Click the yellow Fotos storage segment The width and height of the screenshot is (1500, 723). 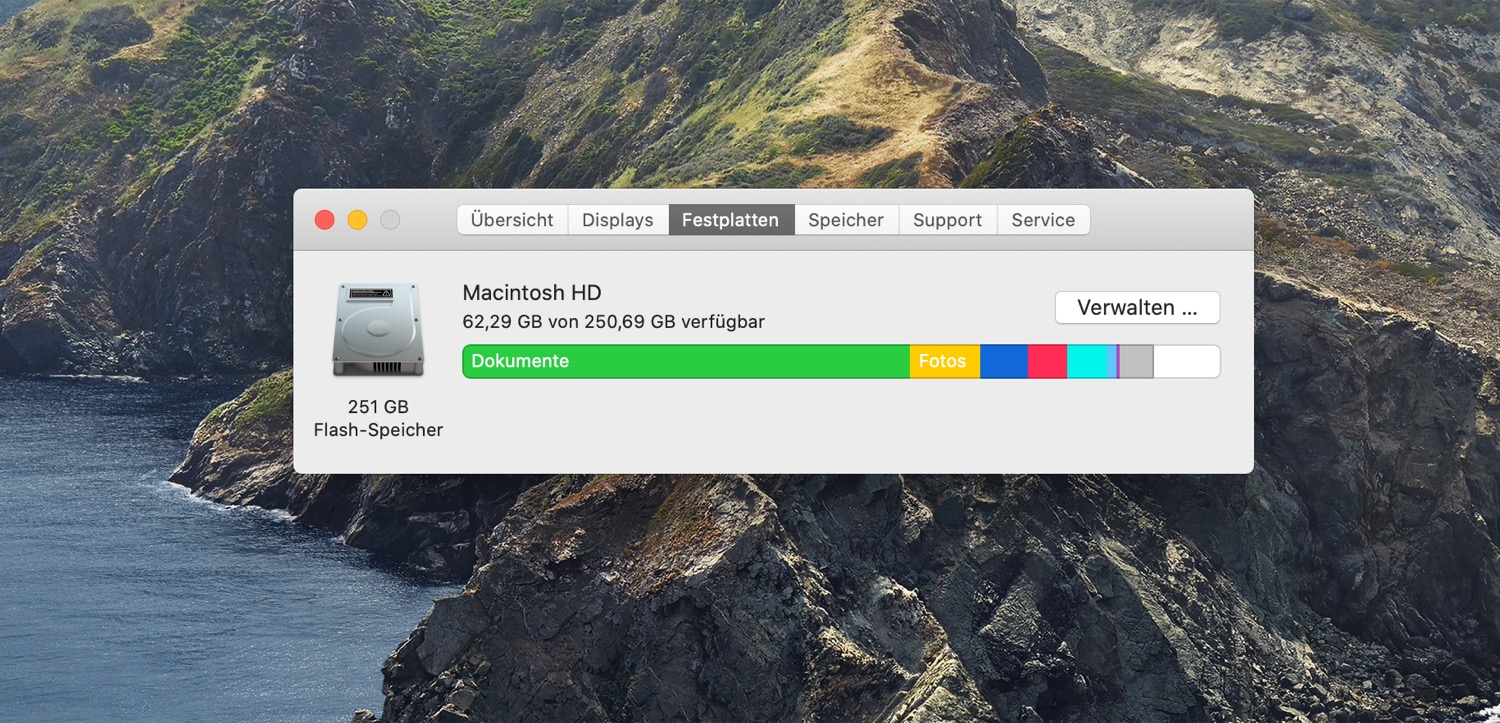944,361
